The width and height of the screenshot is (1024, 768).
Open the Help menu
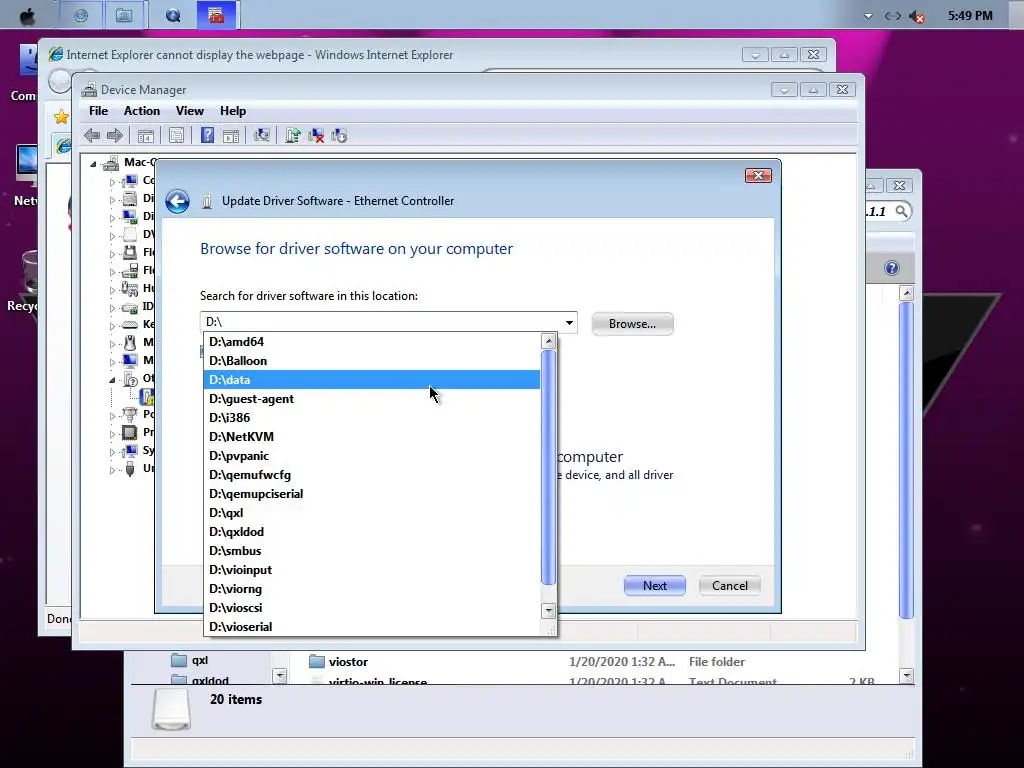(233, 111)
